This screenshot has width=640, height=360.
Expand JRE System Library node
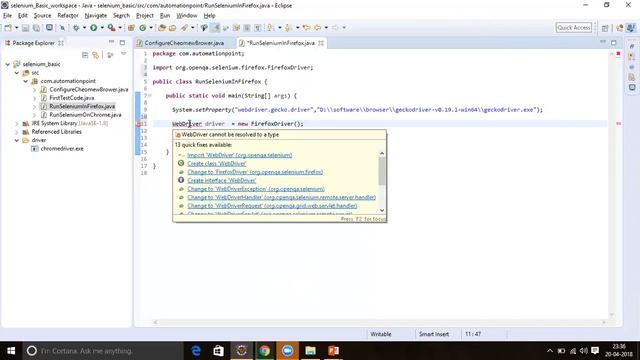tap(17, 123)
